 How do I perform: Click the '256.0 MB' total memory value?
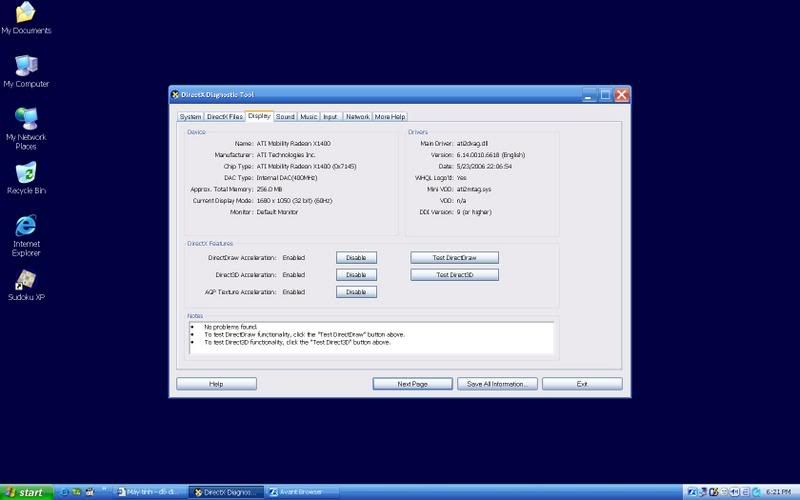click(x=269, y=189)
